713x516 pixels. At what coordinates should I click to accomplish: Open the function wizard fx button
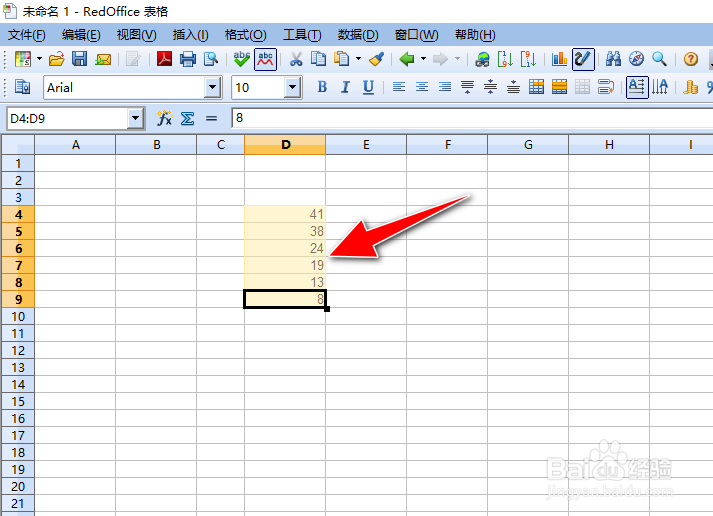[x=164, y=119]
